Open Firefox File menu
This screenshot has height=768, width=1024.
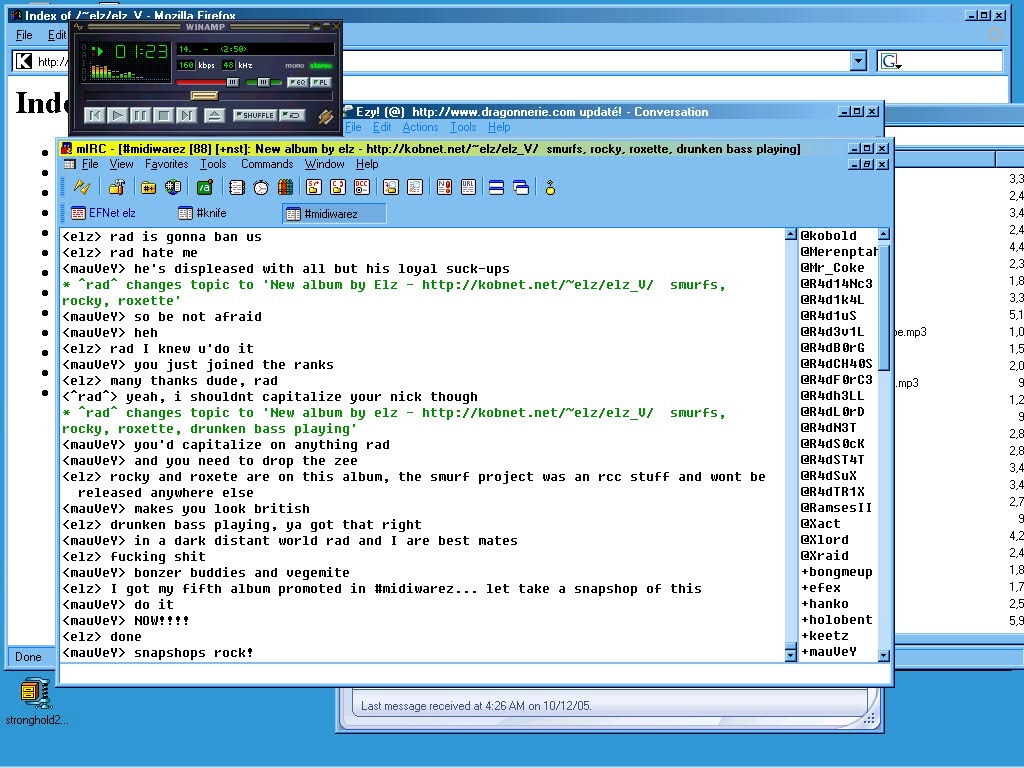[x=24, y=35]
